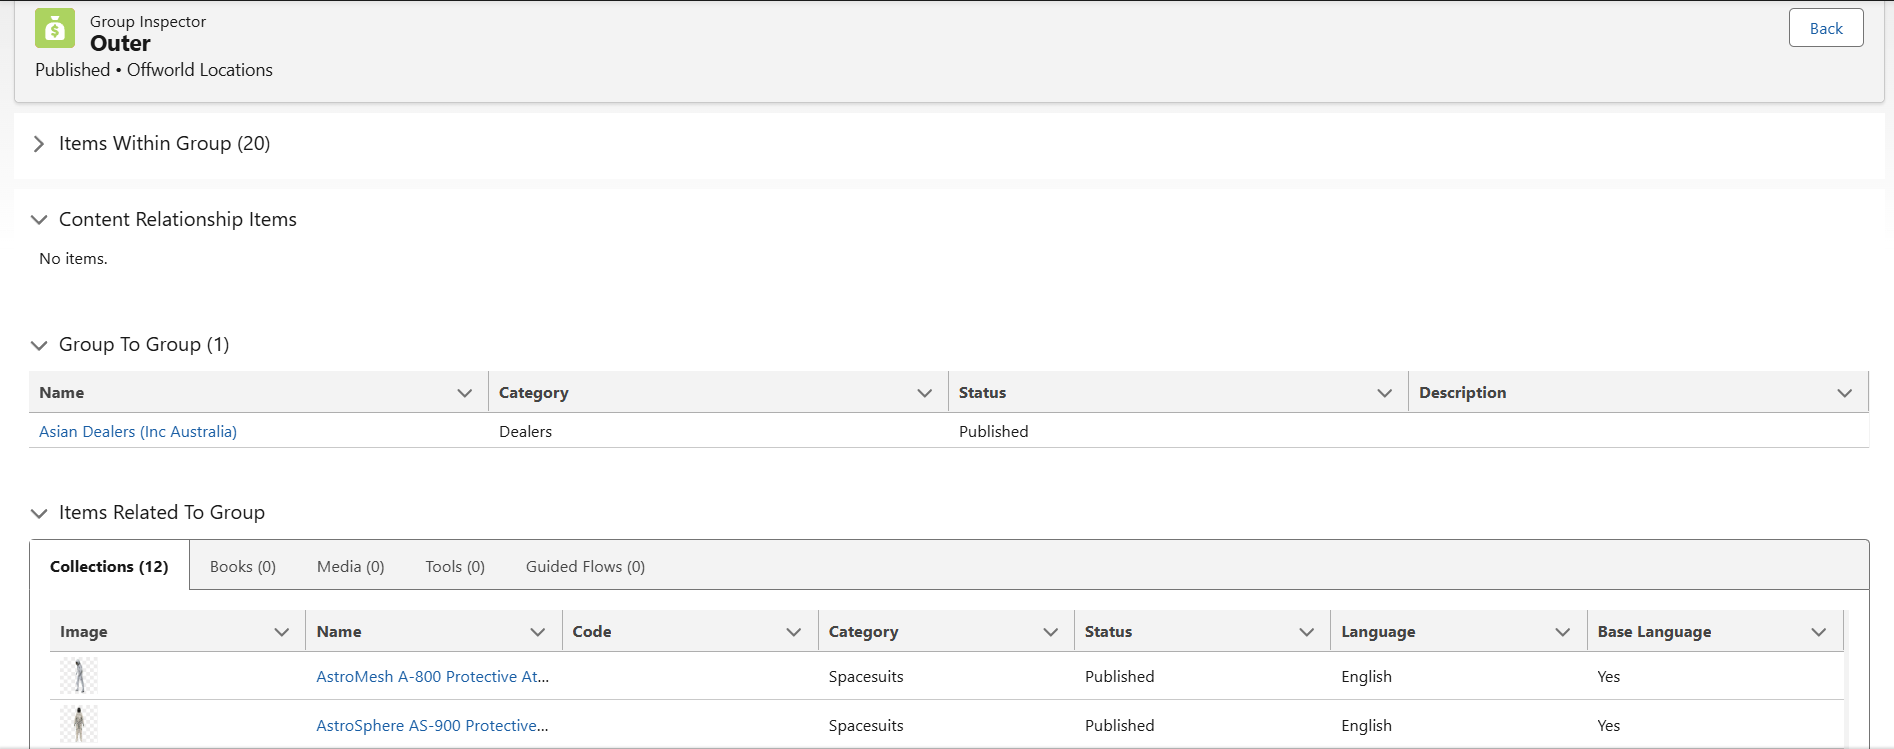The width and height of the screenshot is (1894, 749).
Task: Switch to the Guided Flows (0) tab
Action: point(585,567)
